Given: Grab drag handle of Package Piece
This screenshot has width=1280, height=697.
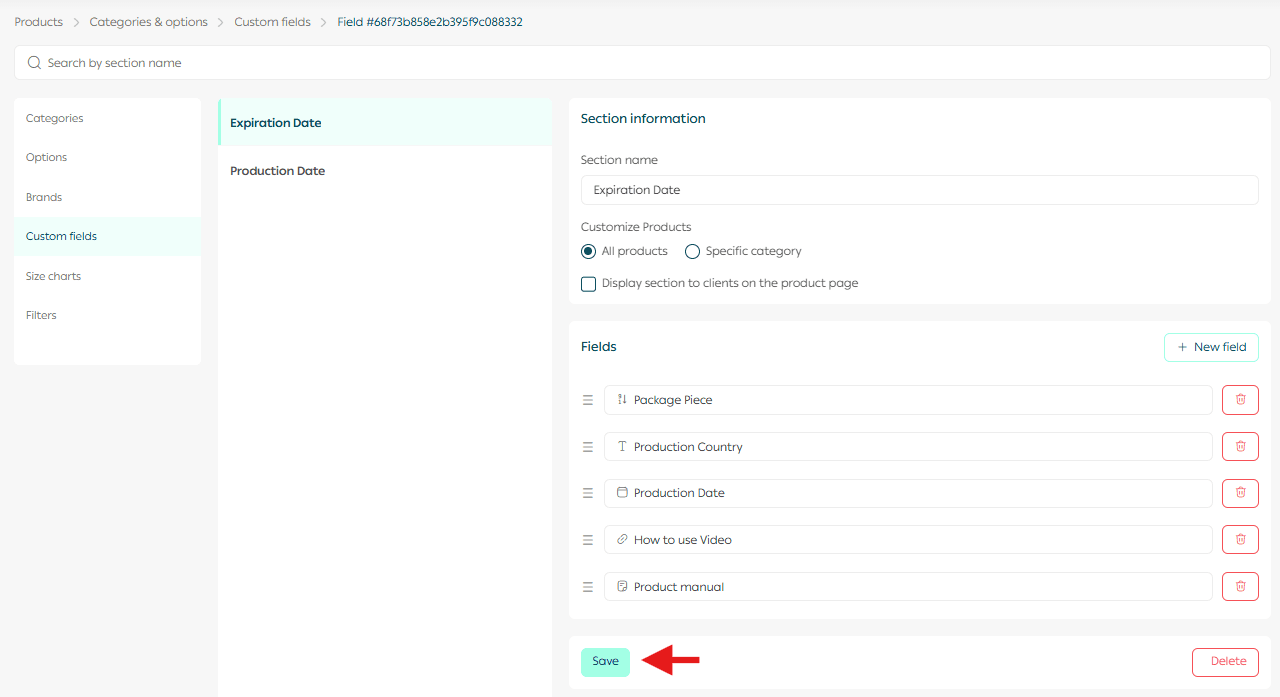Looking at the screenshot, I should coord(588,400).
